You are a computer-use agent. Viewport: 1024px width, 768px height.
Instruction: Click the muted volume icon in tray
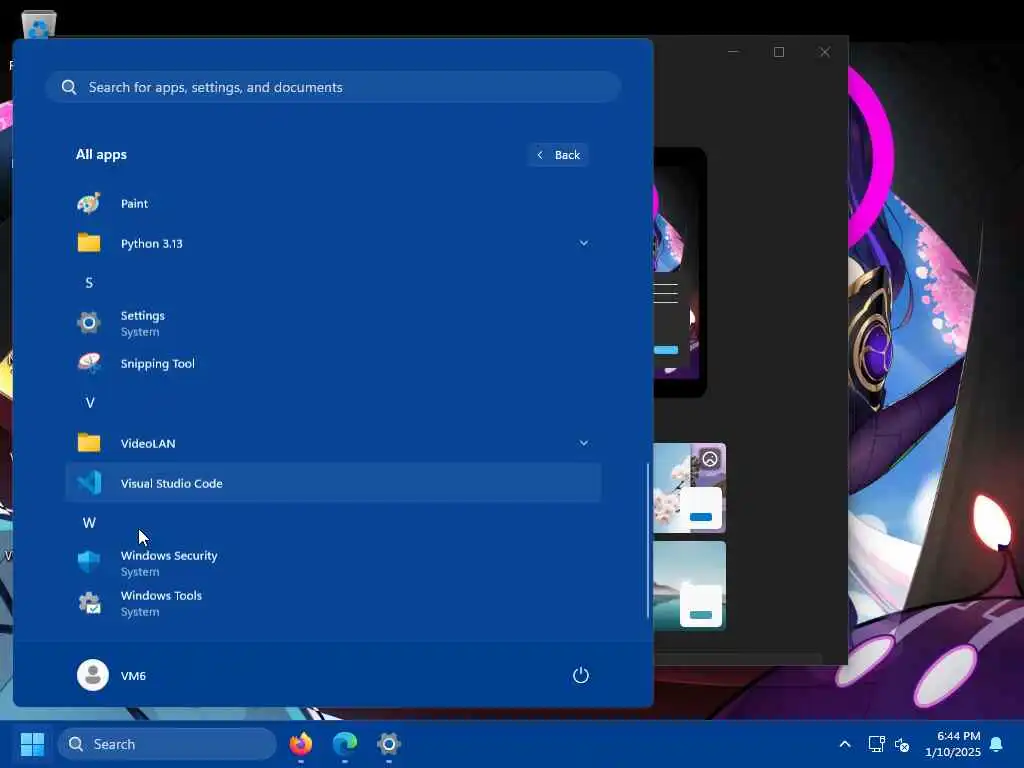902,744
